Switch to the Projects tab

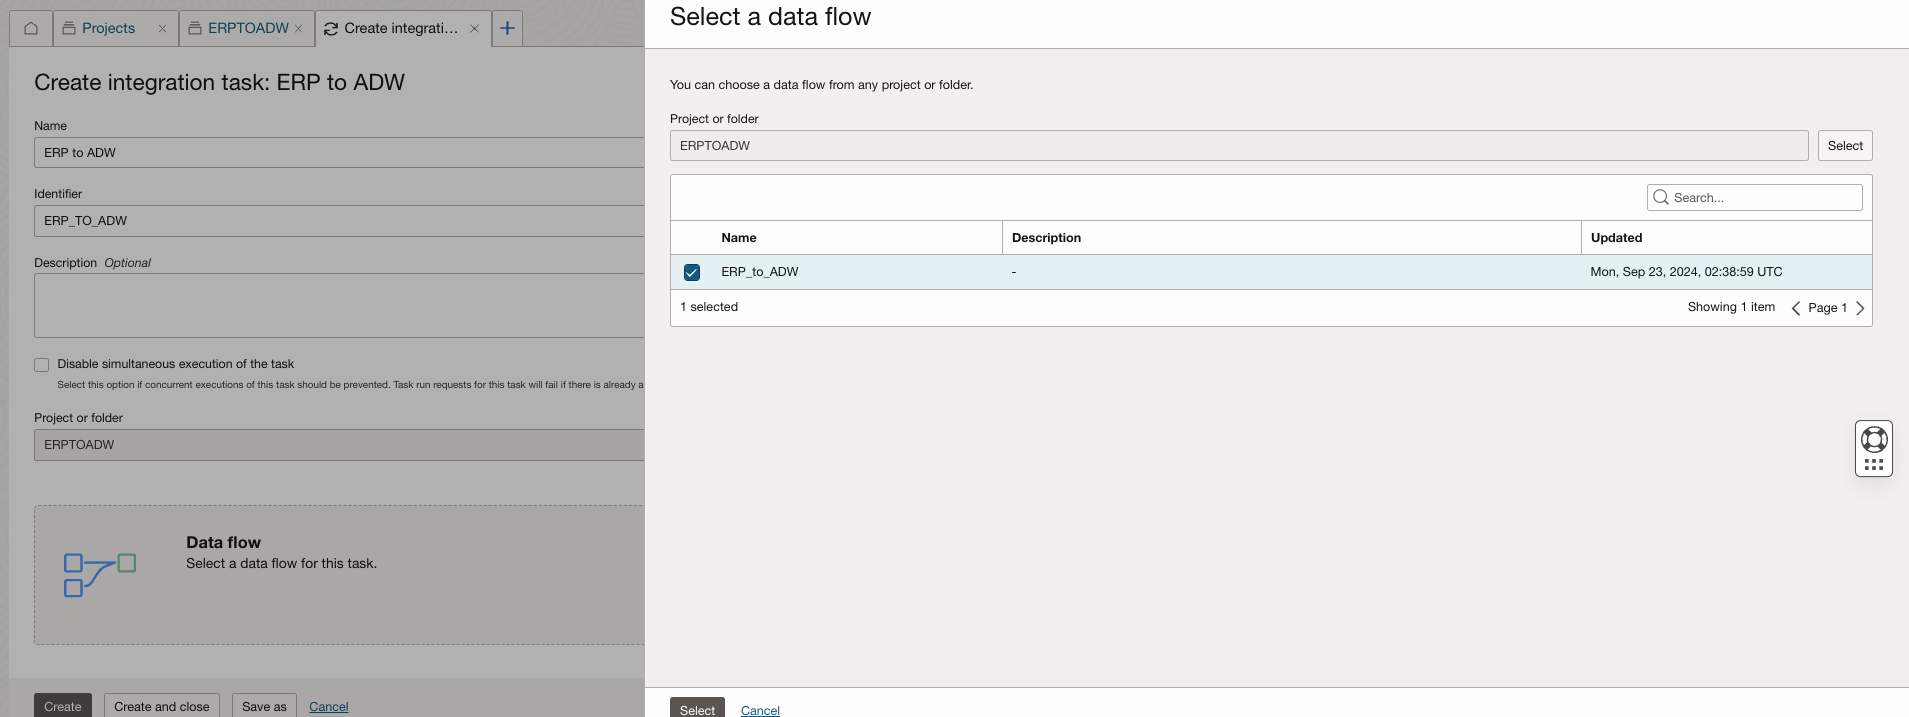point(108,28)
